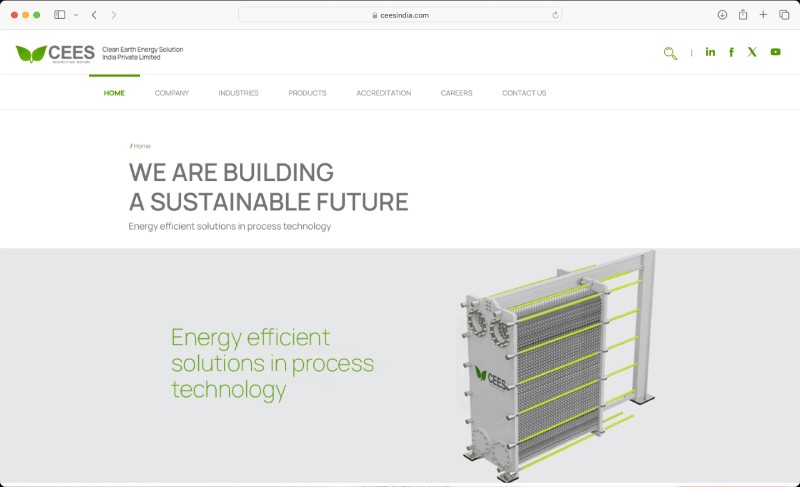Open the CEES Facebook page icon
This screenshot has width=800, height=487.
(731, 52)
